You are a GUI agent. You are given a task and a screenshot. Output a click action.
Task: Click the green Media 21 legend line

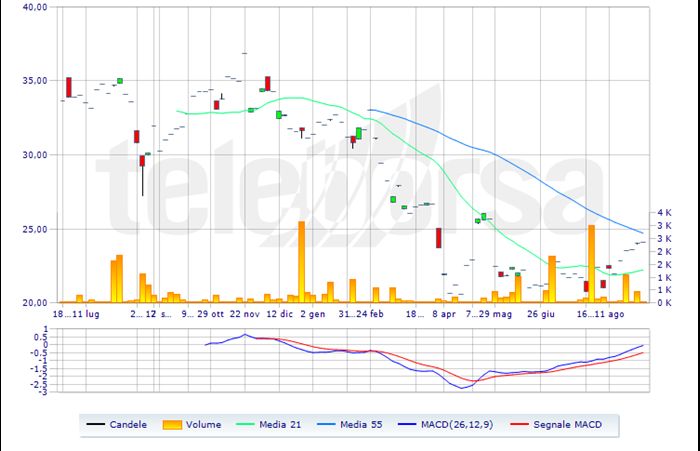pyautogui.click(x=245, y=424)
